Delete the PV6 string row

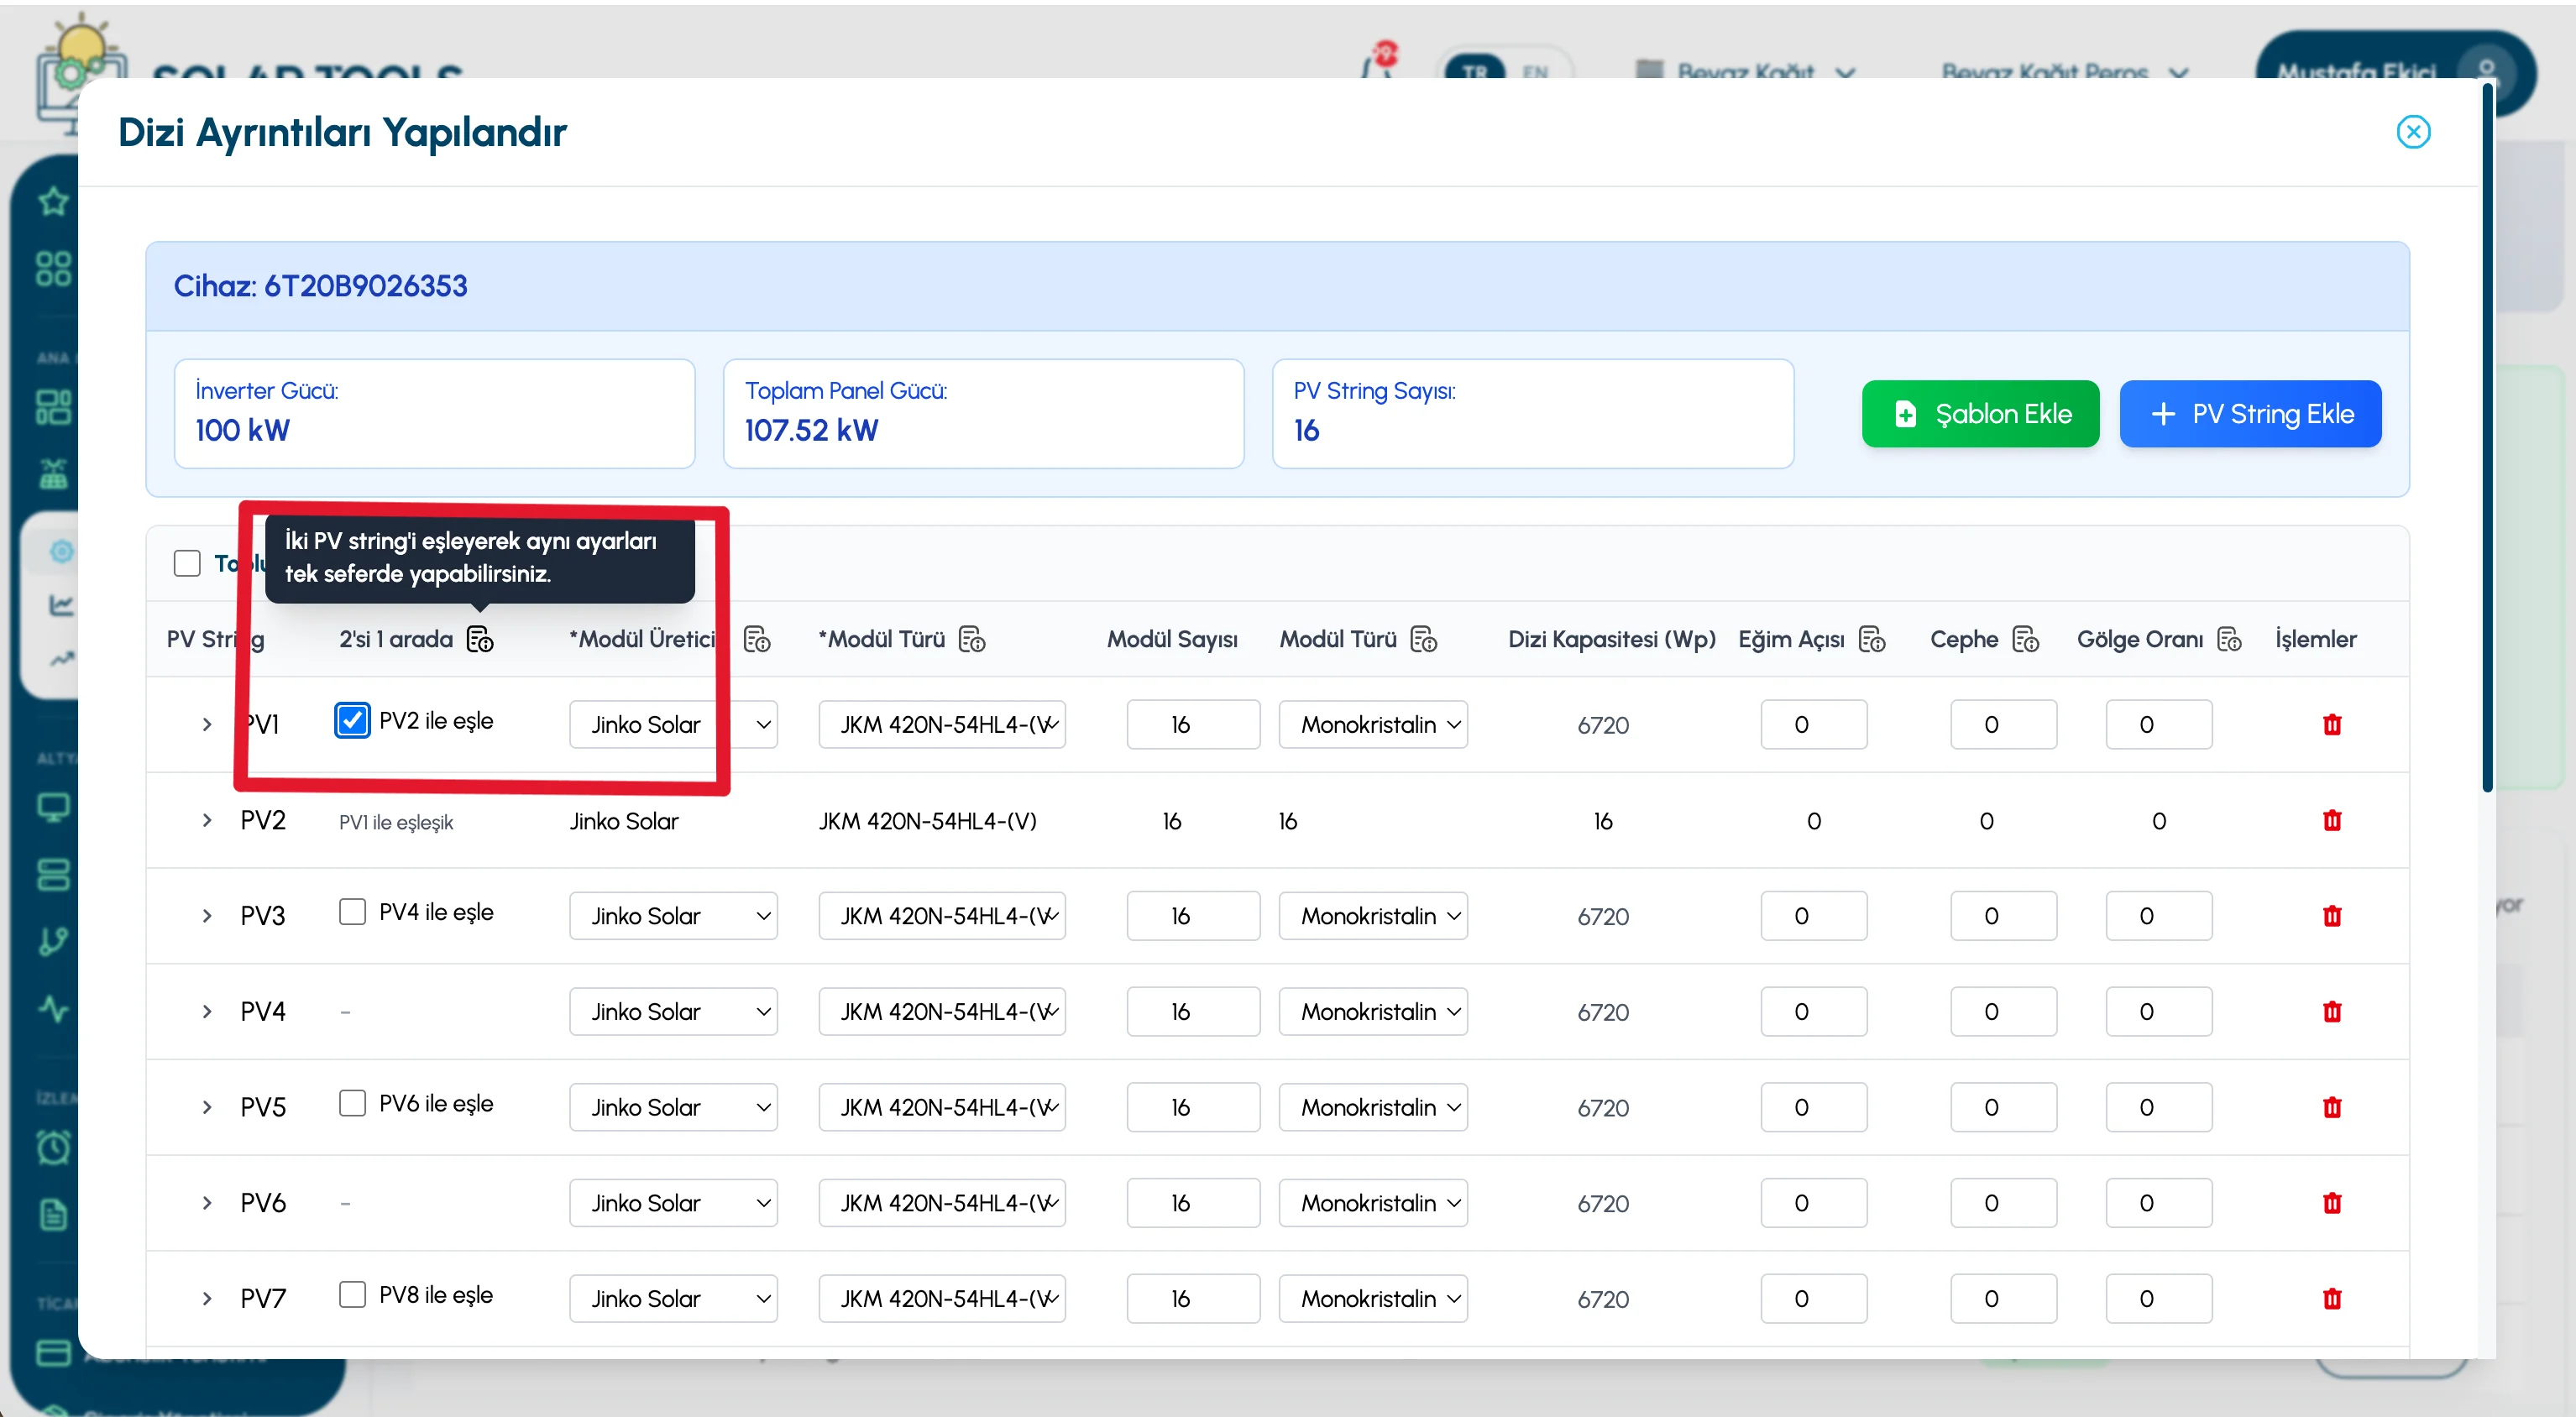(2332, 1203)
